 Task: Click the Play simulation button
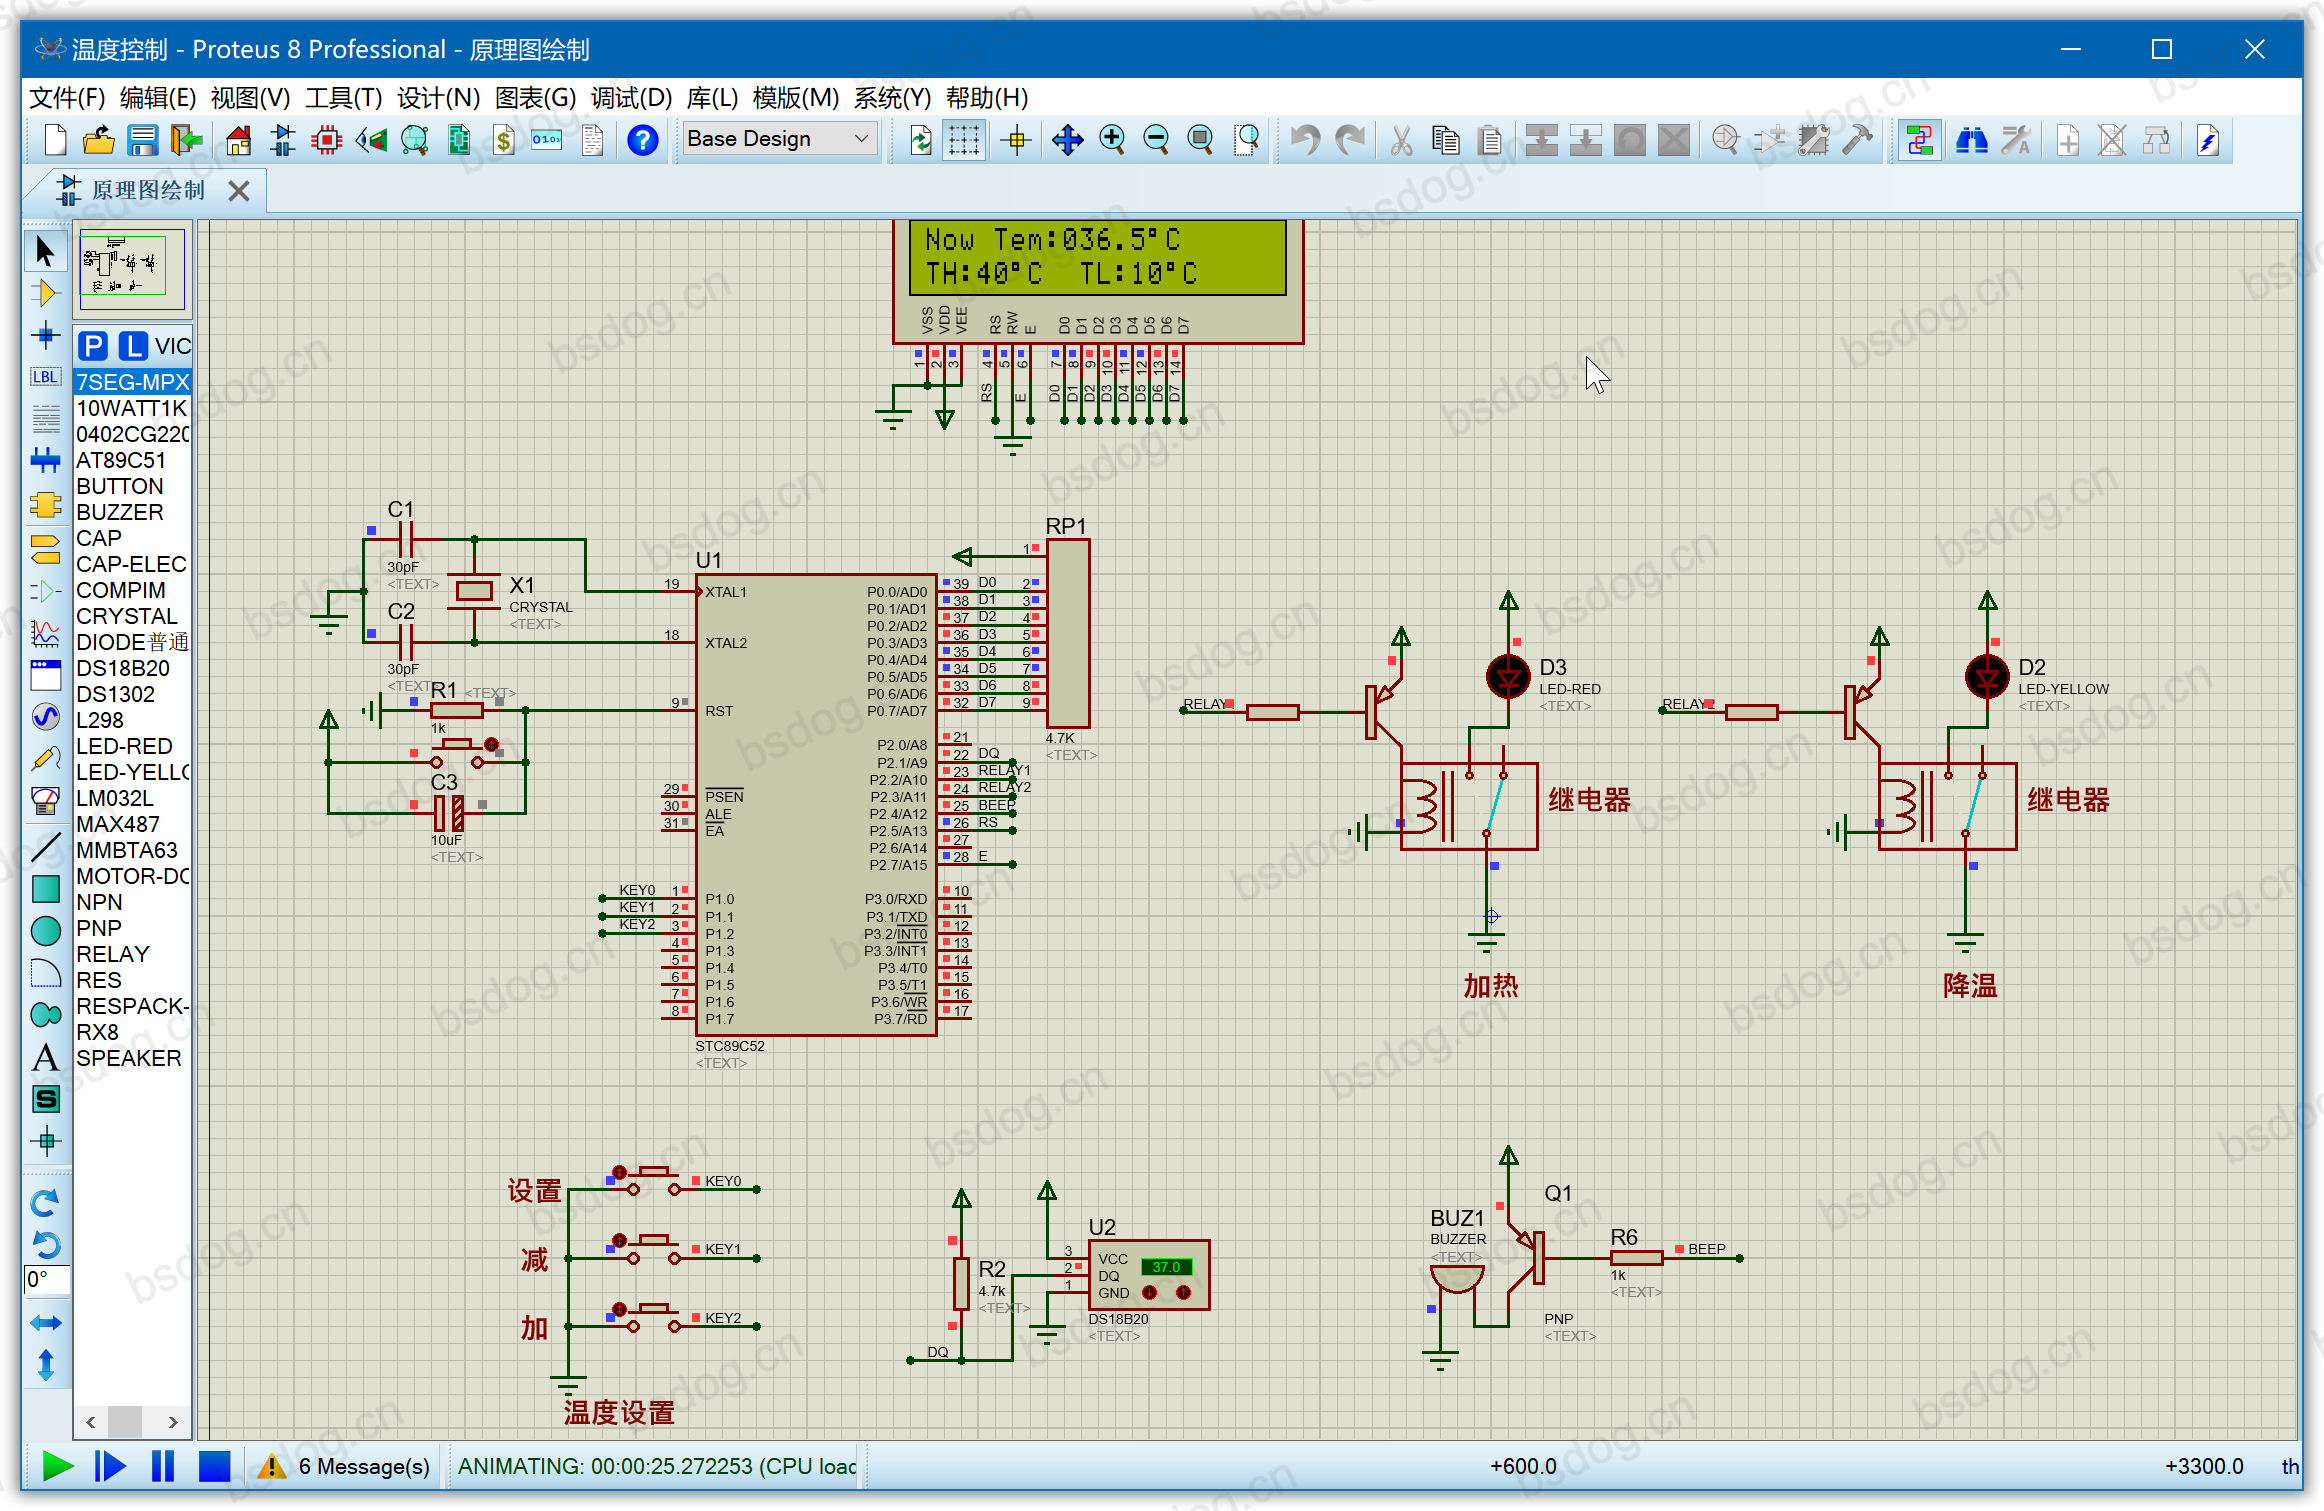pyautogui.click(x=57, y=1467)
